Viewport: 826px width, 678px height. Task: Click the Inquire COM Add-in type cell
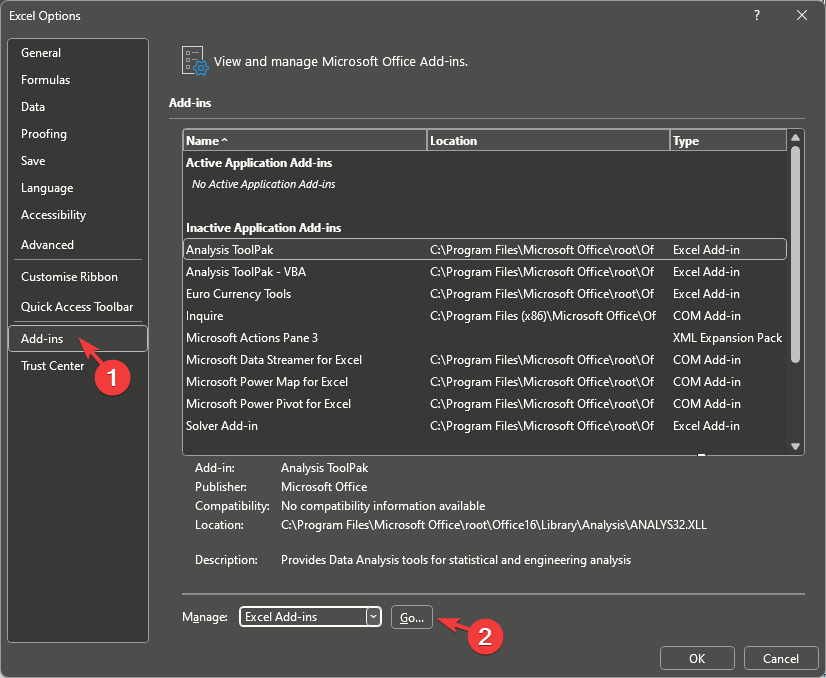point(707,316)
